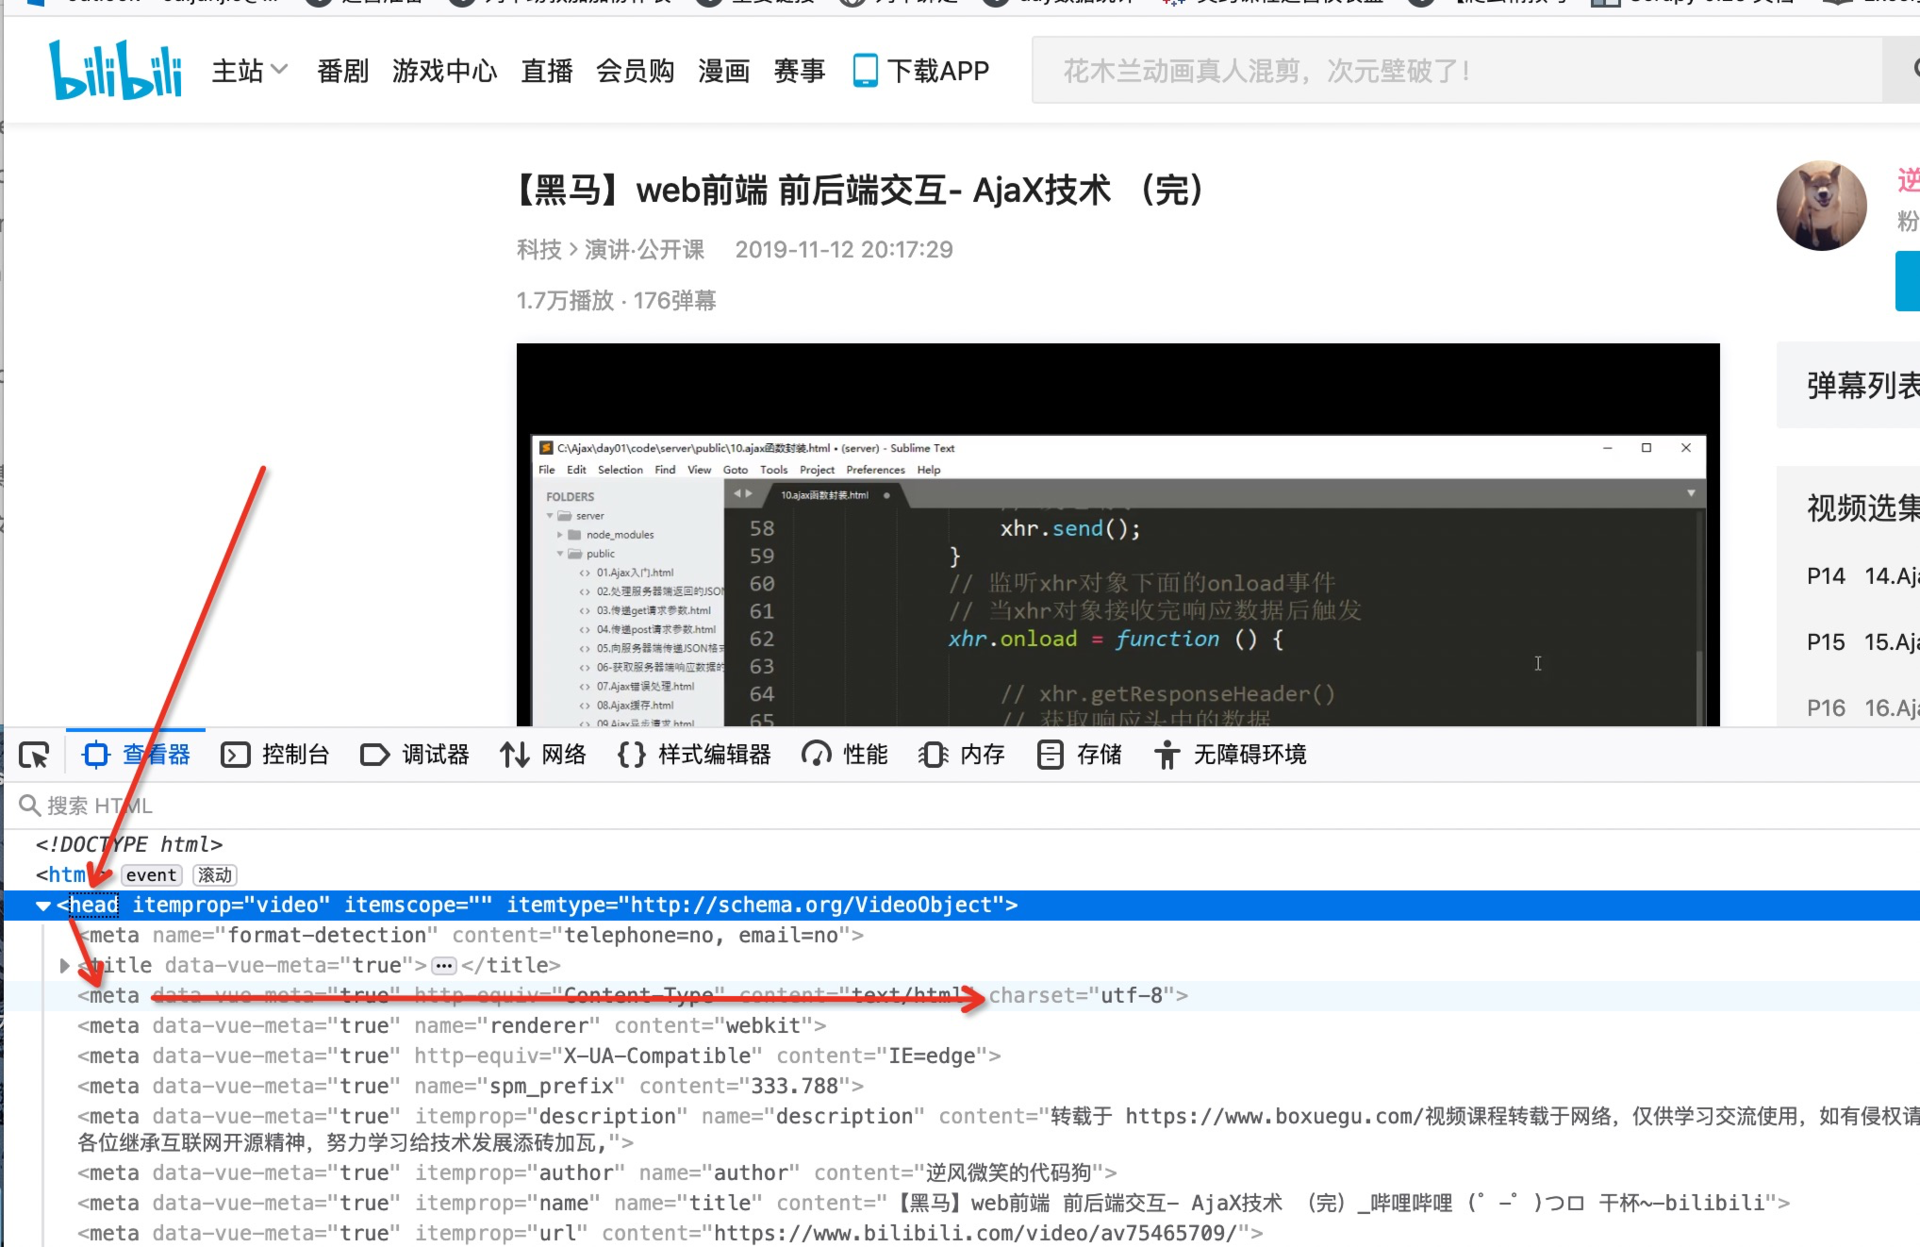Open the 性能 performance tab
Screen dimensions: 1920x1247
tap(844, 755)
